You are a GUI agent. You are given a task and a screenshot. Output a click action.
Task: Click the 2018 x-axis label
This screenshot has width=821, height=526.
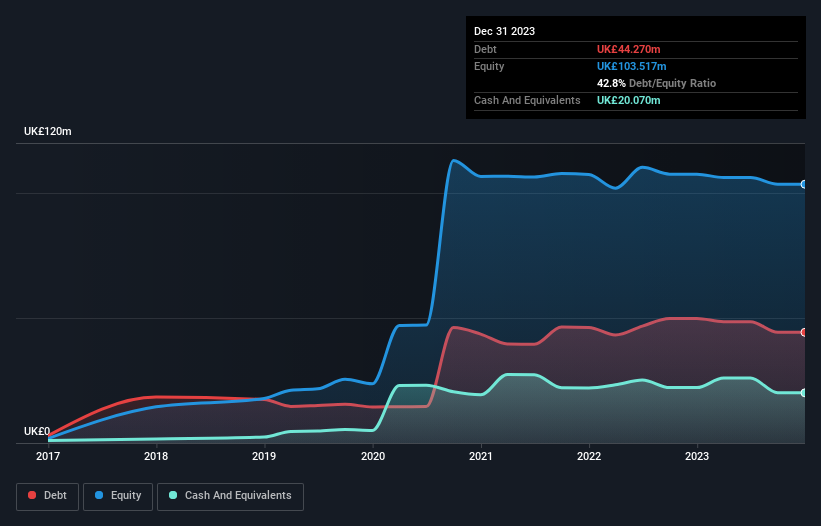[156, 456]
